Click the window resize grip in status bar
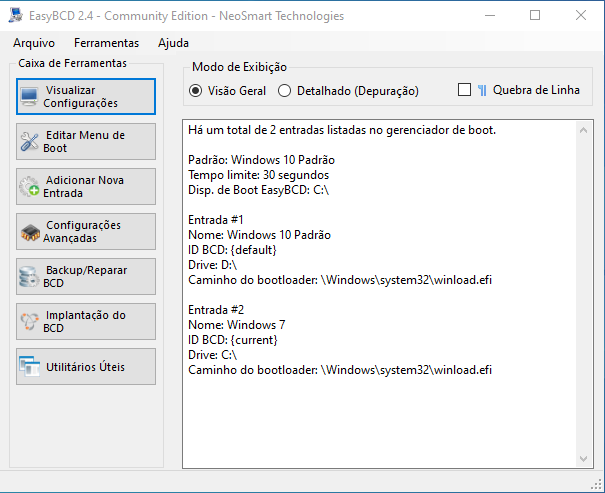The width and height of the screenshot is (605, 493). click(597, 485)
